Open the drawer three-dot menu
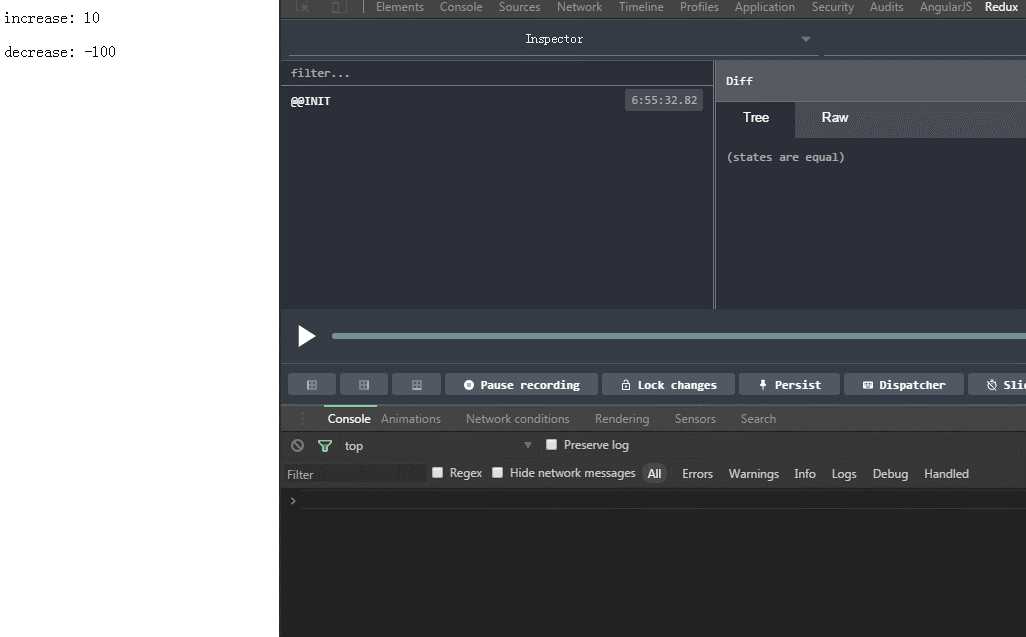 [302, 419]
